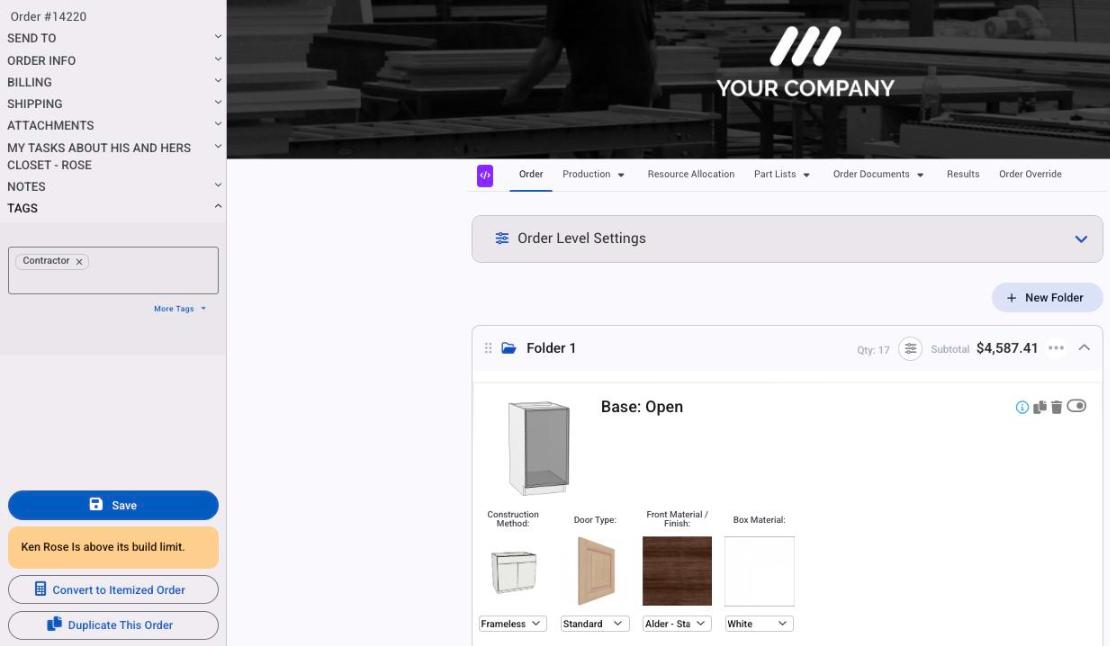
Task: Switch to the Order tab
Action: pos(531,174)
